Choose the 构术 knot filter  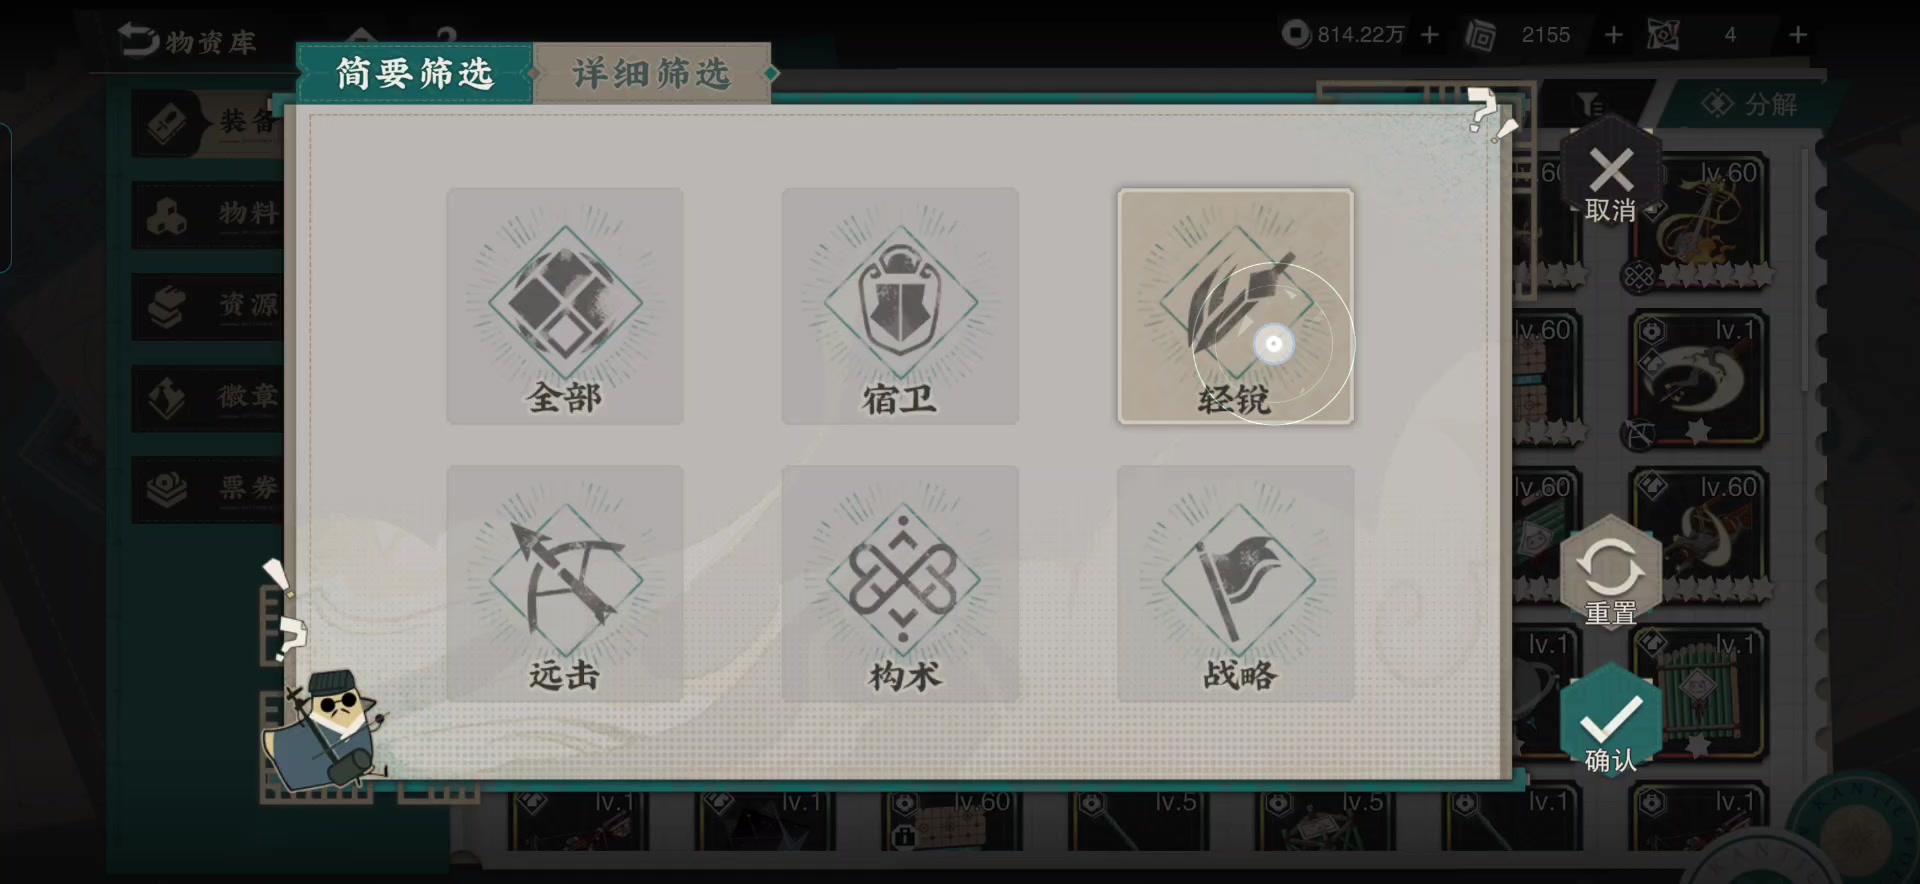(x=900, y=583)
